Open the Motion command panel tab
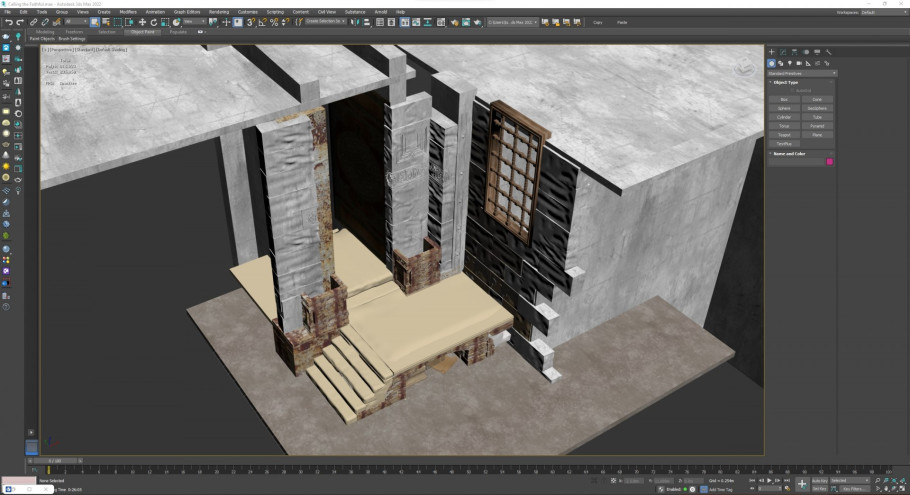Screen dimensions: 910x495 pyautogui.click(x=806, y=52)
